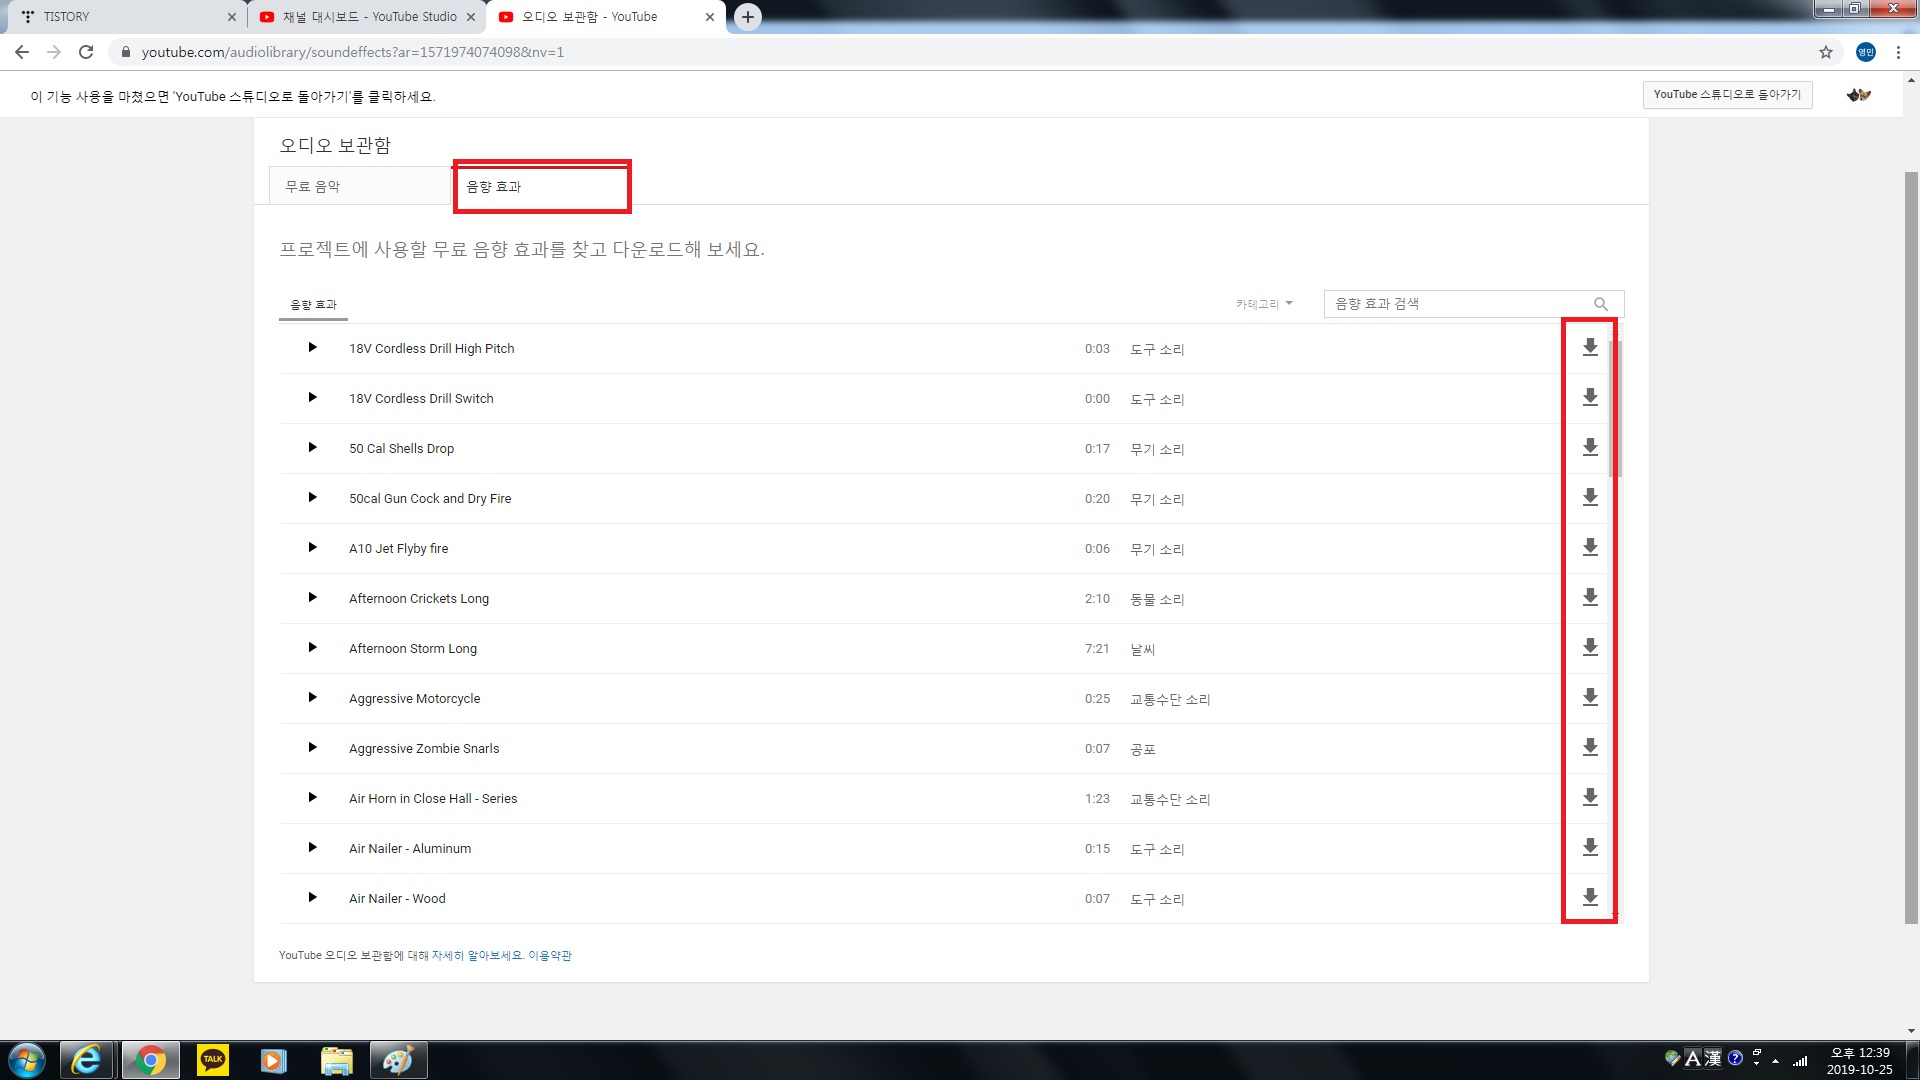Open Chrome's three-dot menu
1920x1080 pixels.
tap(1898, 52)
